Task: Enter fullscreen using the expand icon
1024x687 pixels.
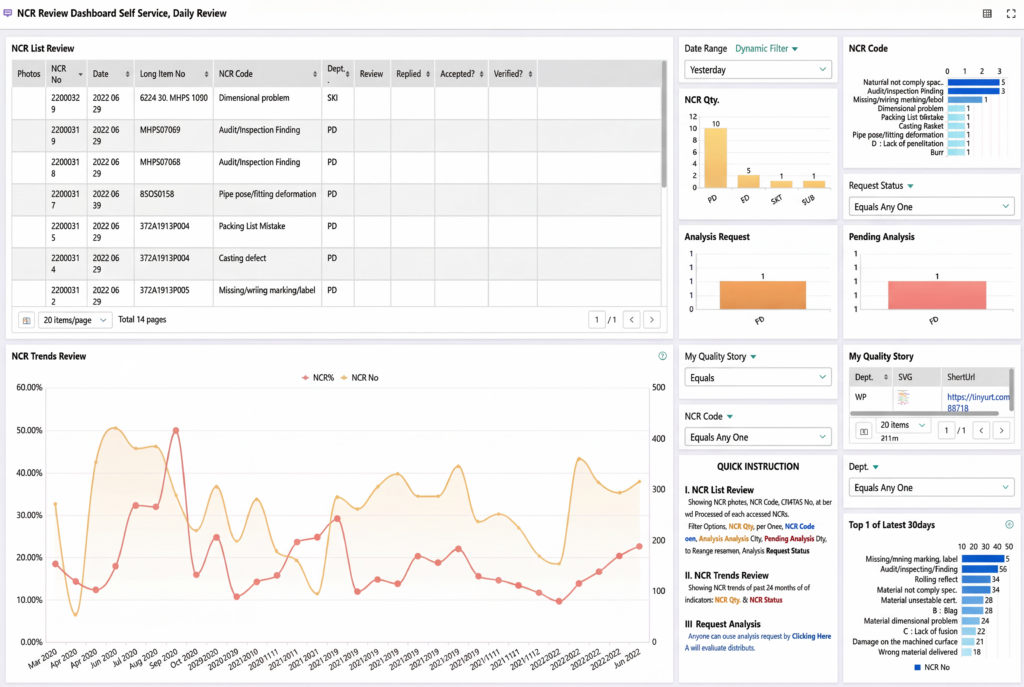Action: [x=1012, y=13]
